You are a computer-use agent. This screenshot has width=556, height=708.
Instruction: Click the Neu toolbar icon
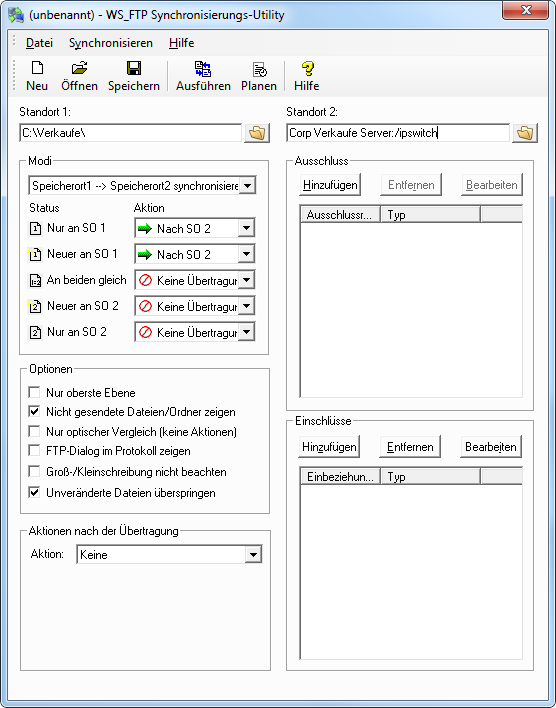[37, 68]
